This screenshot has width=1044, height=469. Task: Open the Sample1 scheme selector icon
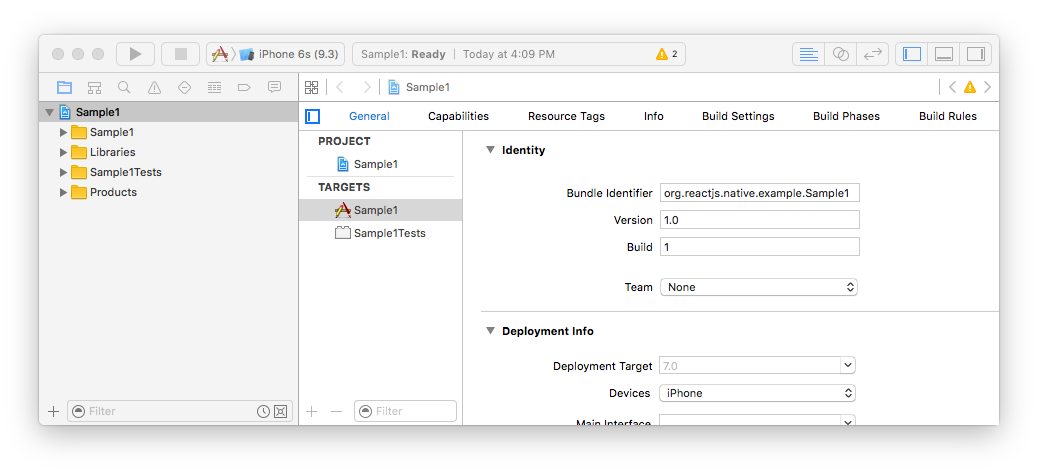pos(220,54)
